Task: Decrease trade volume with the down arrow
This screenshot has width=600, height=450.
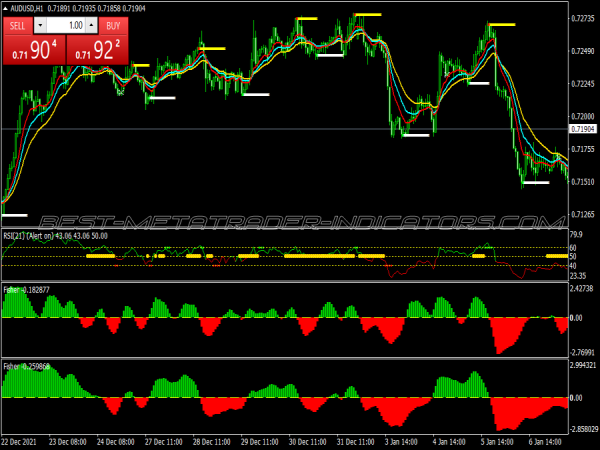Action: tap(40, 26)
